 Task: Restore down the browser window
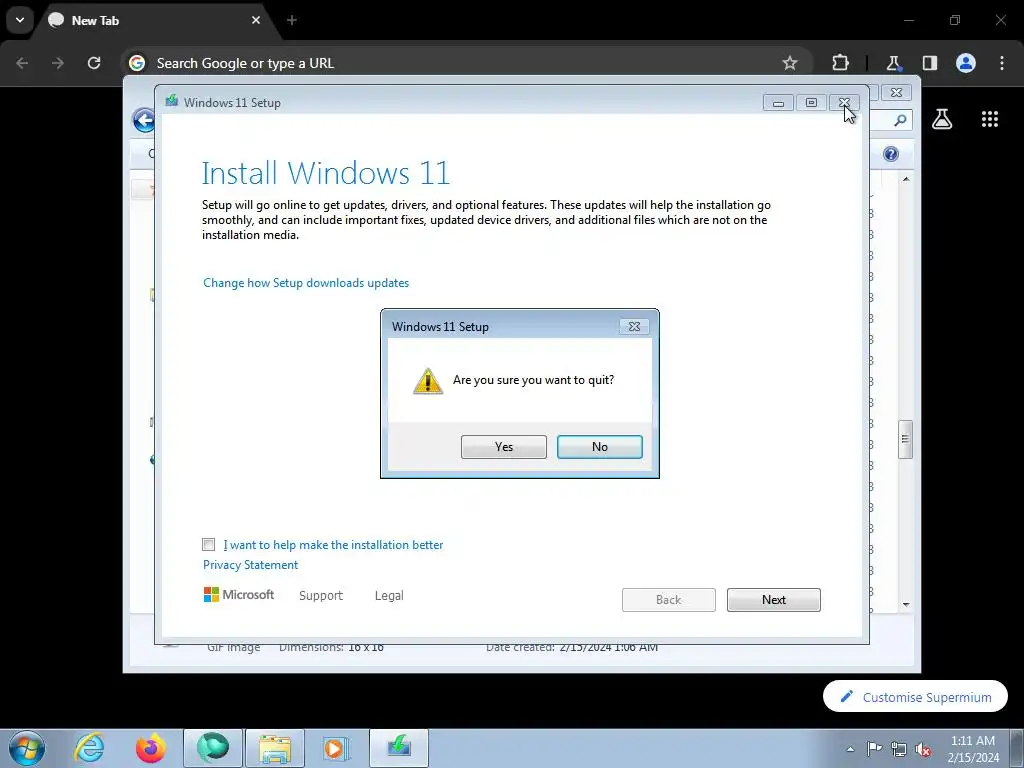(x=955, y=20)
